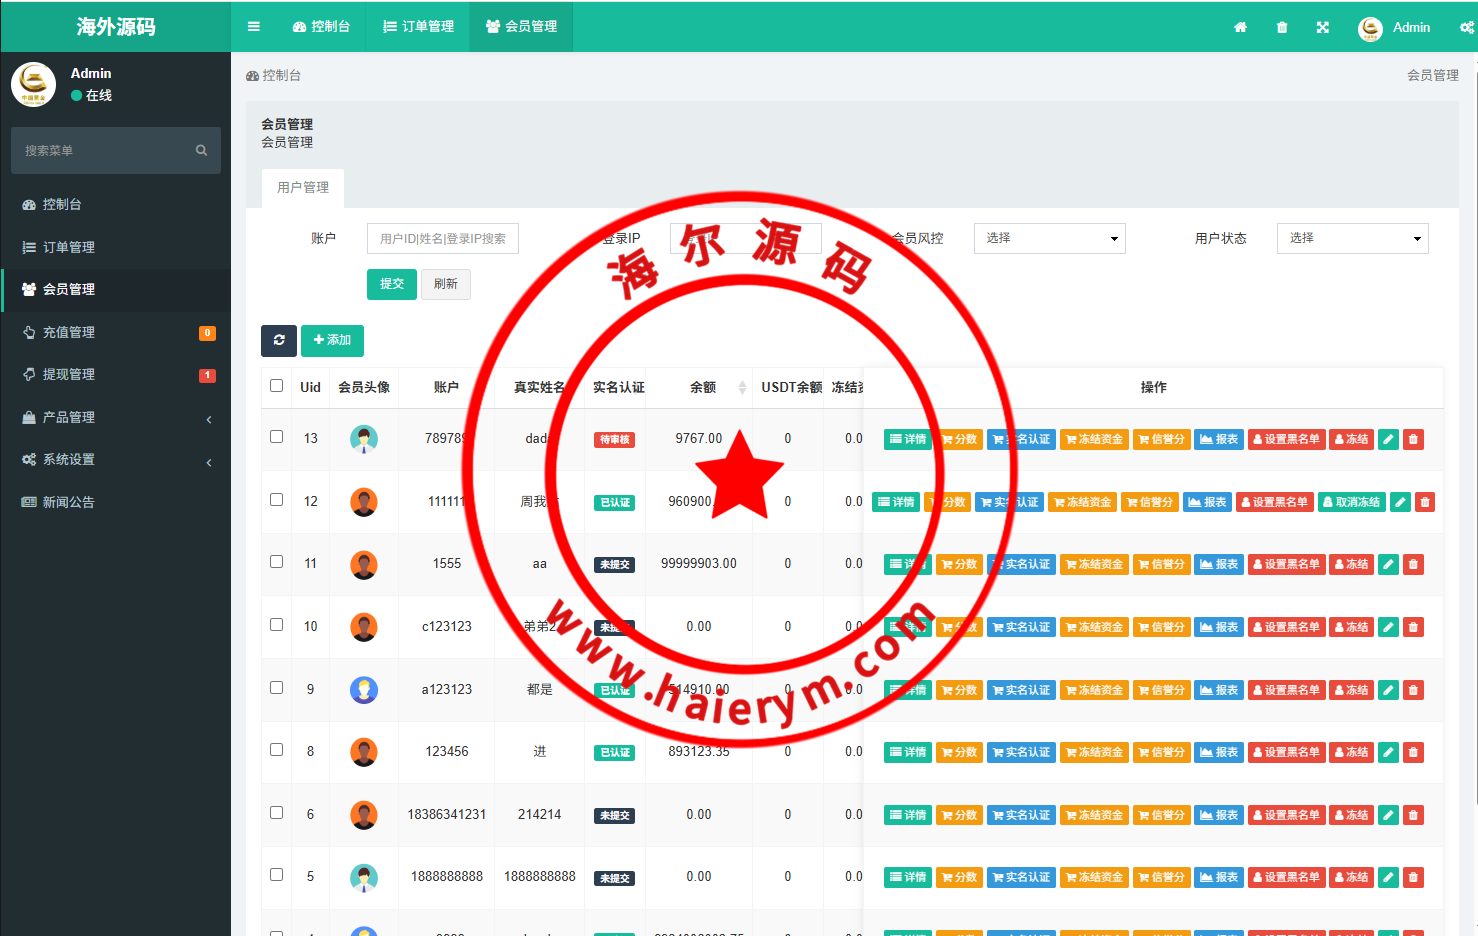Check the select-all checkbox in table header
This screenshot has width=1478, height=936.
tap(277, 386)
